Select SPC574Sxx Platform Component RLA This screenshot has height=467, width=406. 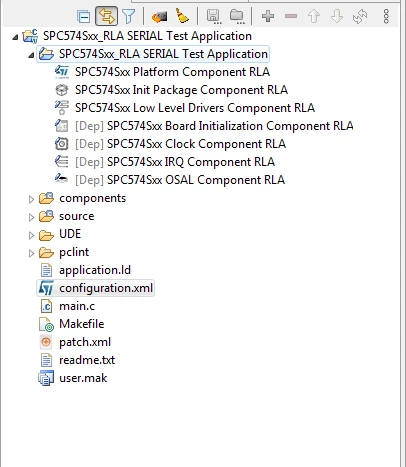point(172,72)
